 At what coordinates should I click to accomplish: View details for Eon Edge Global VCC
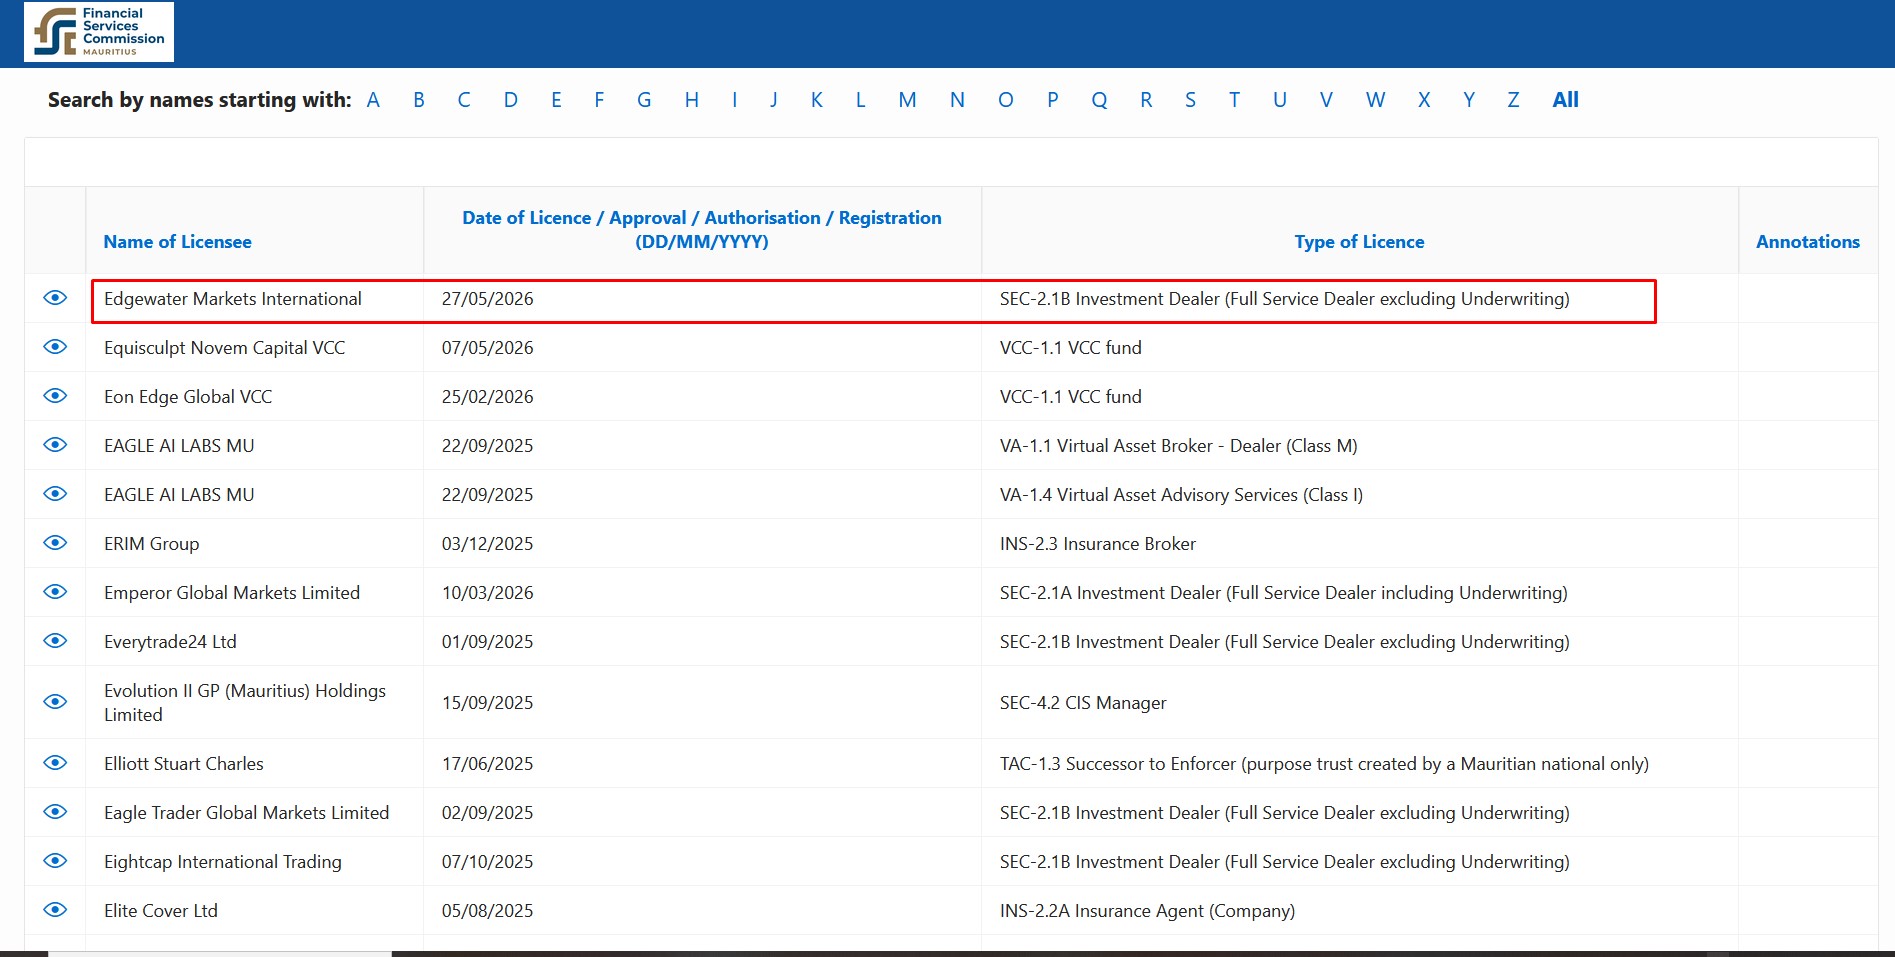pyautogui.click(x=55, y=396)
